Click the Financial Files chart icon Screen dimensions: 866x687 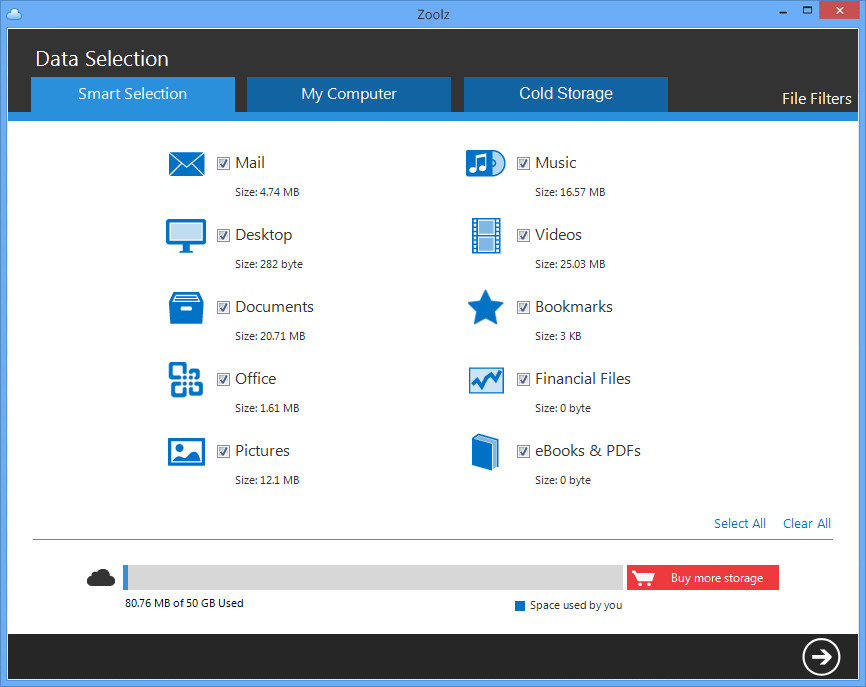[486, 380]
